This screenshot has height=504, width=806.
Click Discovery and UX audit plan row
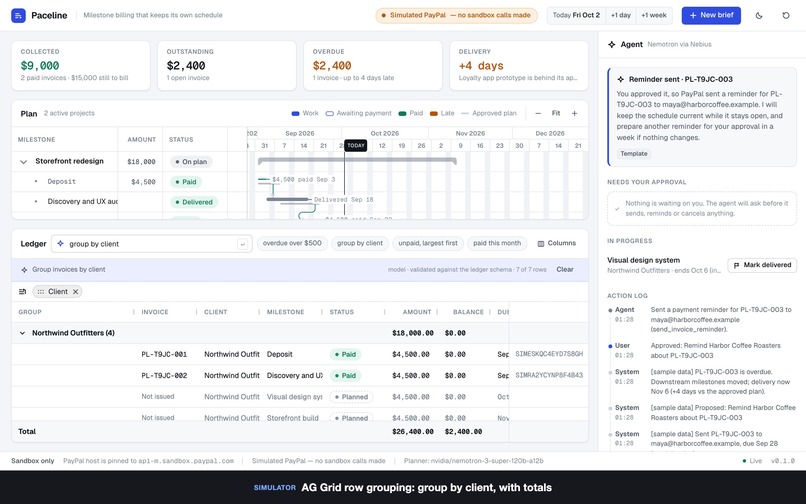pos(82,202)
